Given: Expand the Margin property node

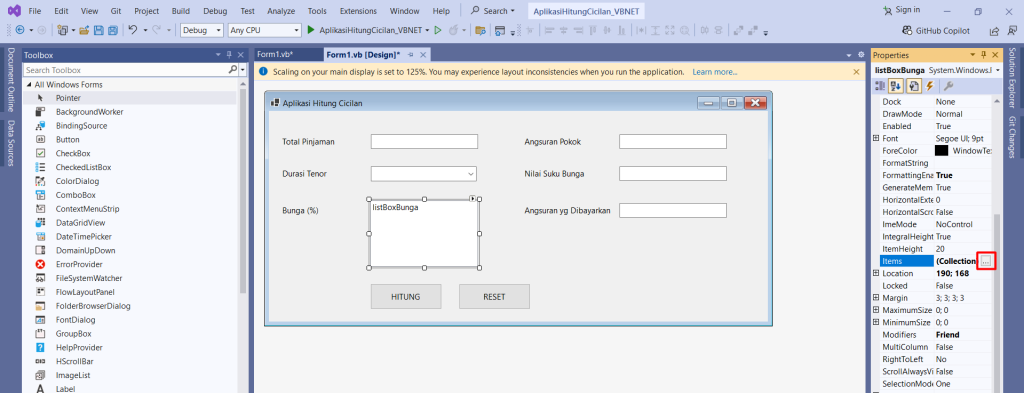Looking at the screenshot, I should [x=876, y=298].
